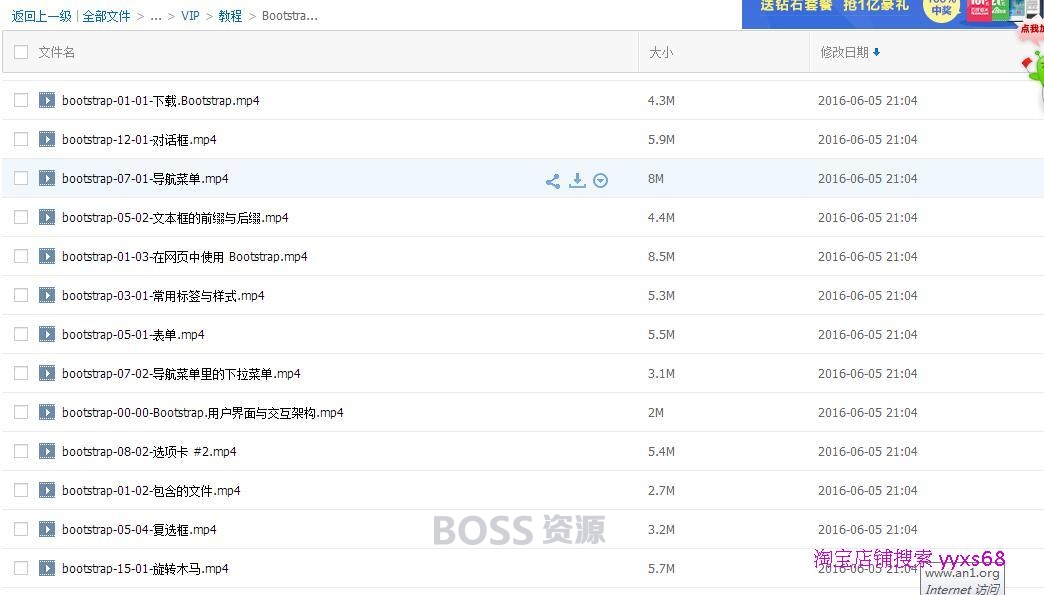Open the more-options arrow on the bootstrap-07-01 row

pos(601,181)
